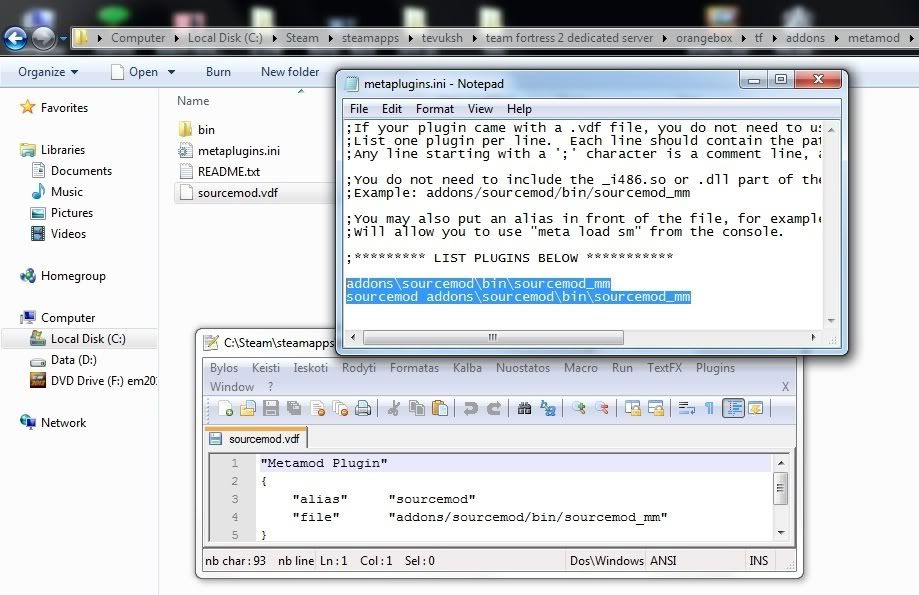The width and height of the screenshot is (919, 595).
Task: Click the Zoom in magnifier icon
Action: click(x=579, y=408)
